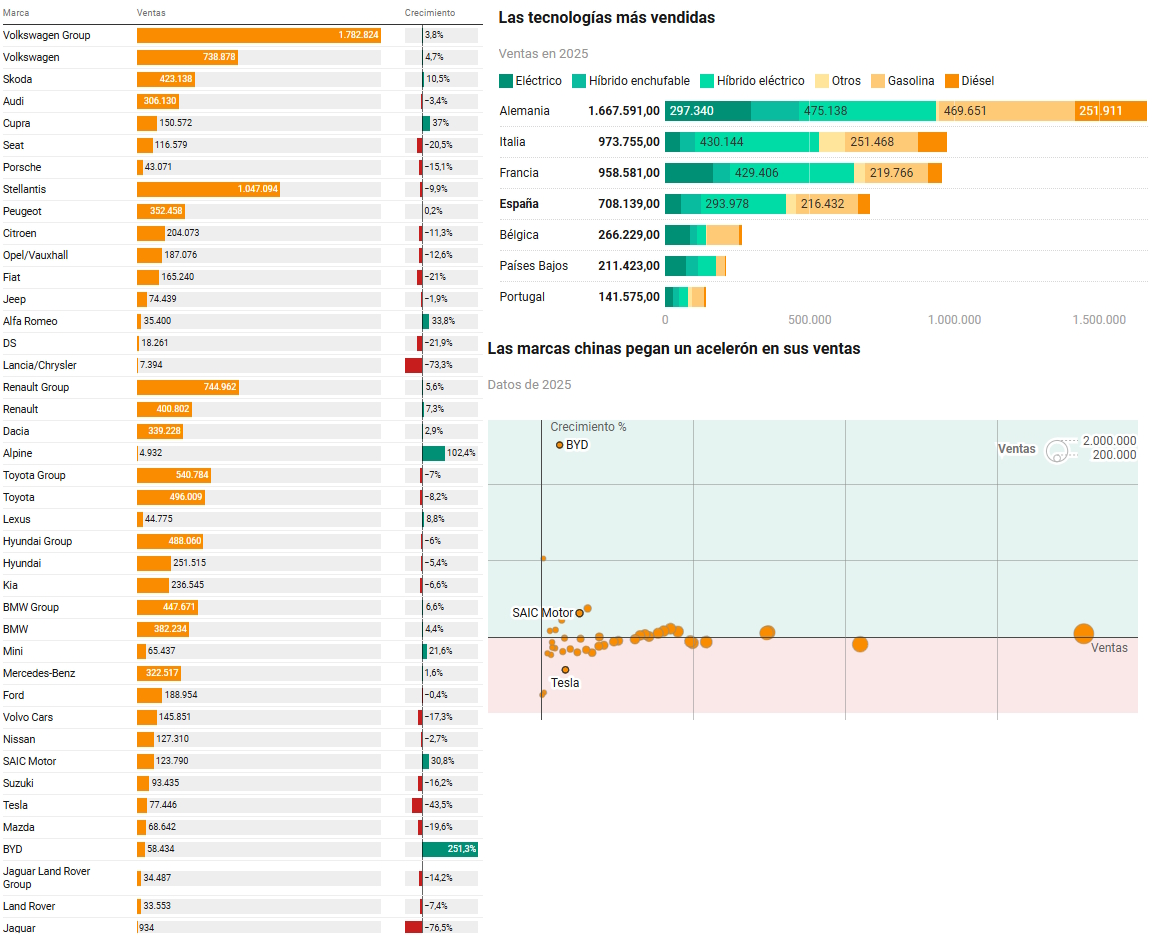Click Italia gasolina segment 251.468
Image resolution: width=1155 pixels, height=938 pixels.
tap(882, 142)
